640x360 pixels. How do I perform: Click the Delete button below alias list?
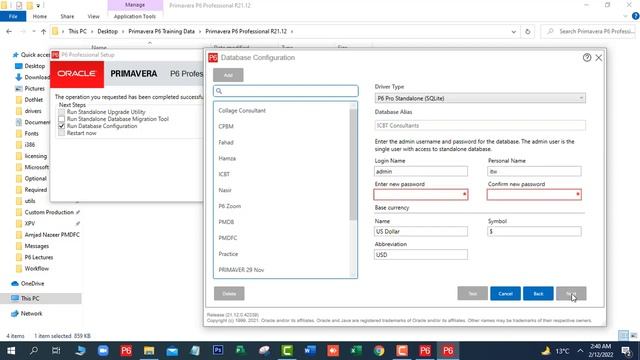pyautogui.click(x=229, y=293)
